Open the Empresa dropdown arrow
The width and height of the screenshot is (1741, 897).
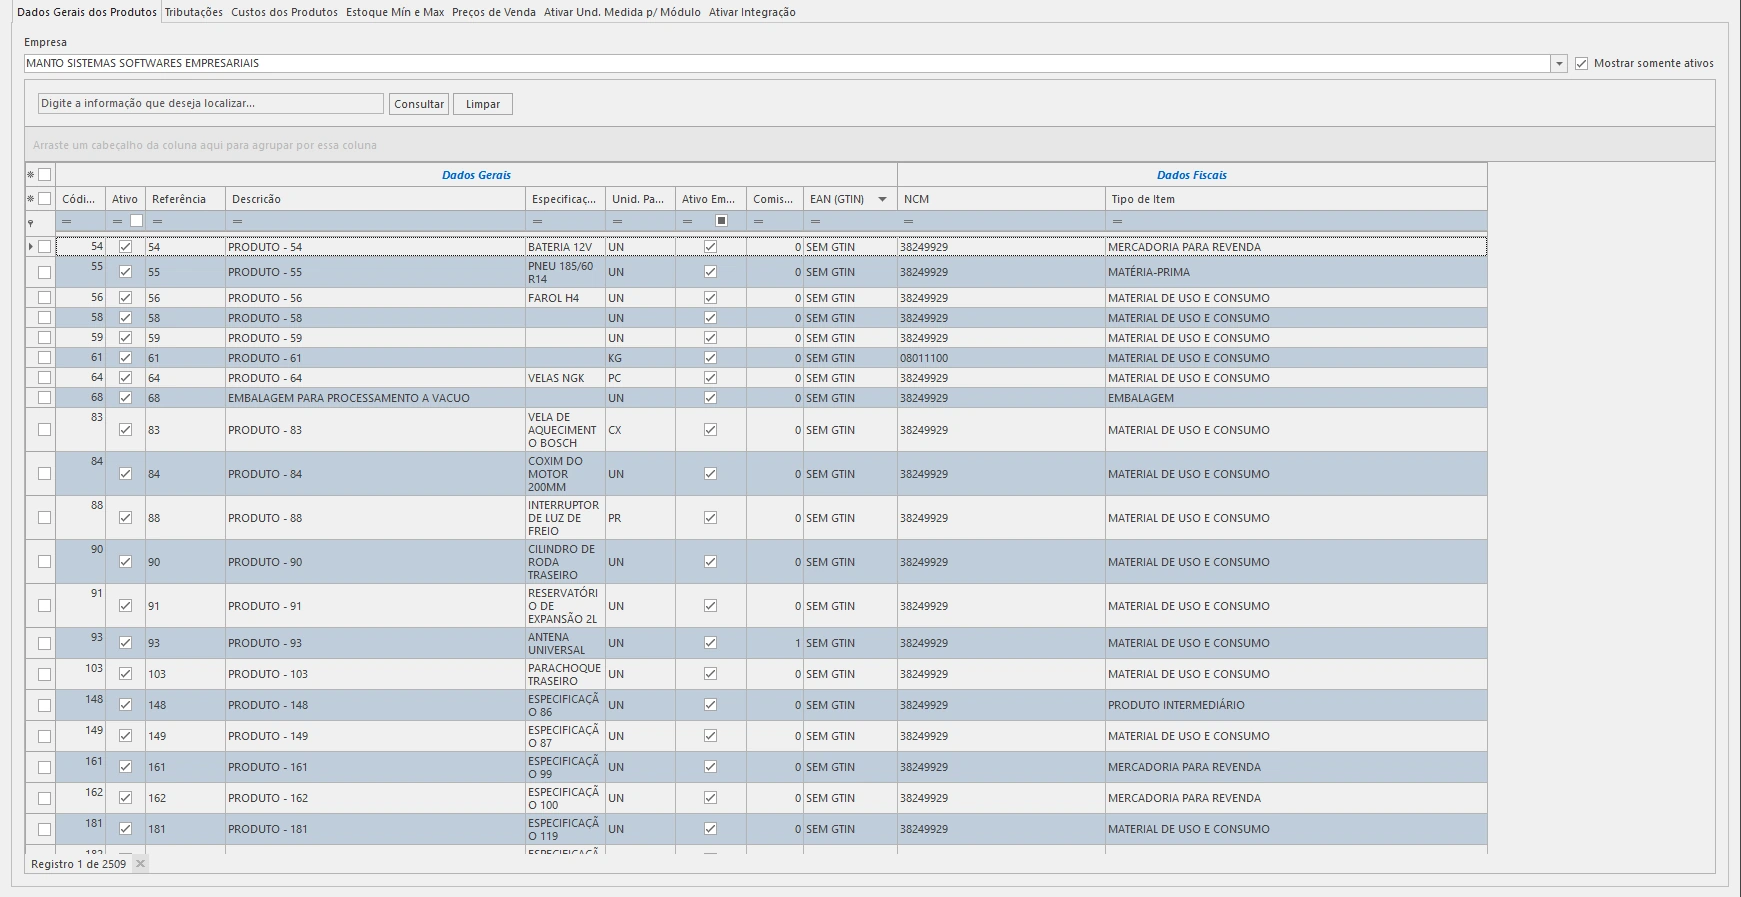[1558, 63]
